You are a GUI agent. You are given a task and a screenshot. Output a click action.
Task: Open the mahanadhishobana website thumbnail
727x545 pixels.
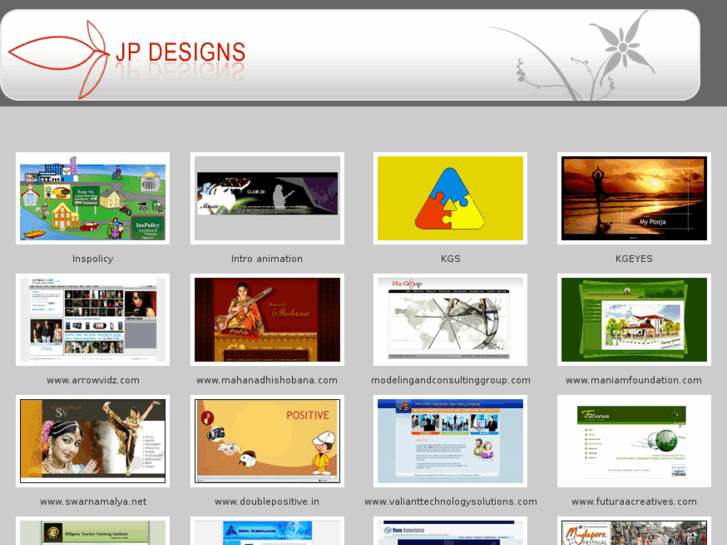pos(267,320)
